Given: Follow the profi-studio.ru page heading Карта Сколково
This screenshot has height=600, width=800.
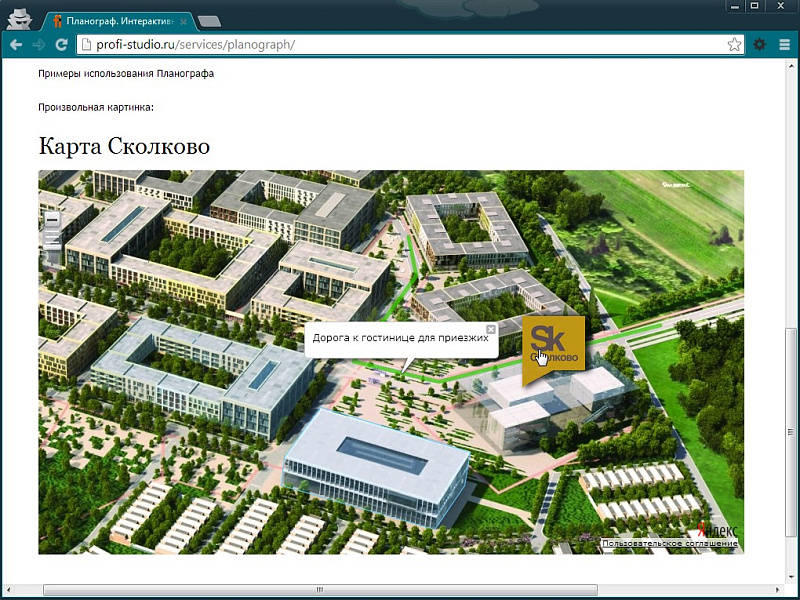Looking at the screenshot, I should point(123,145).
